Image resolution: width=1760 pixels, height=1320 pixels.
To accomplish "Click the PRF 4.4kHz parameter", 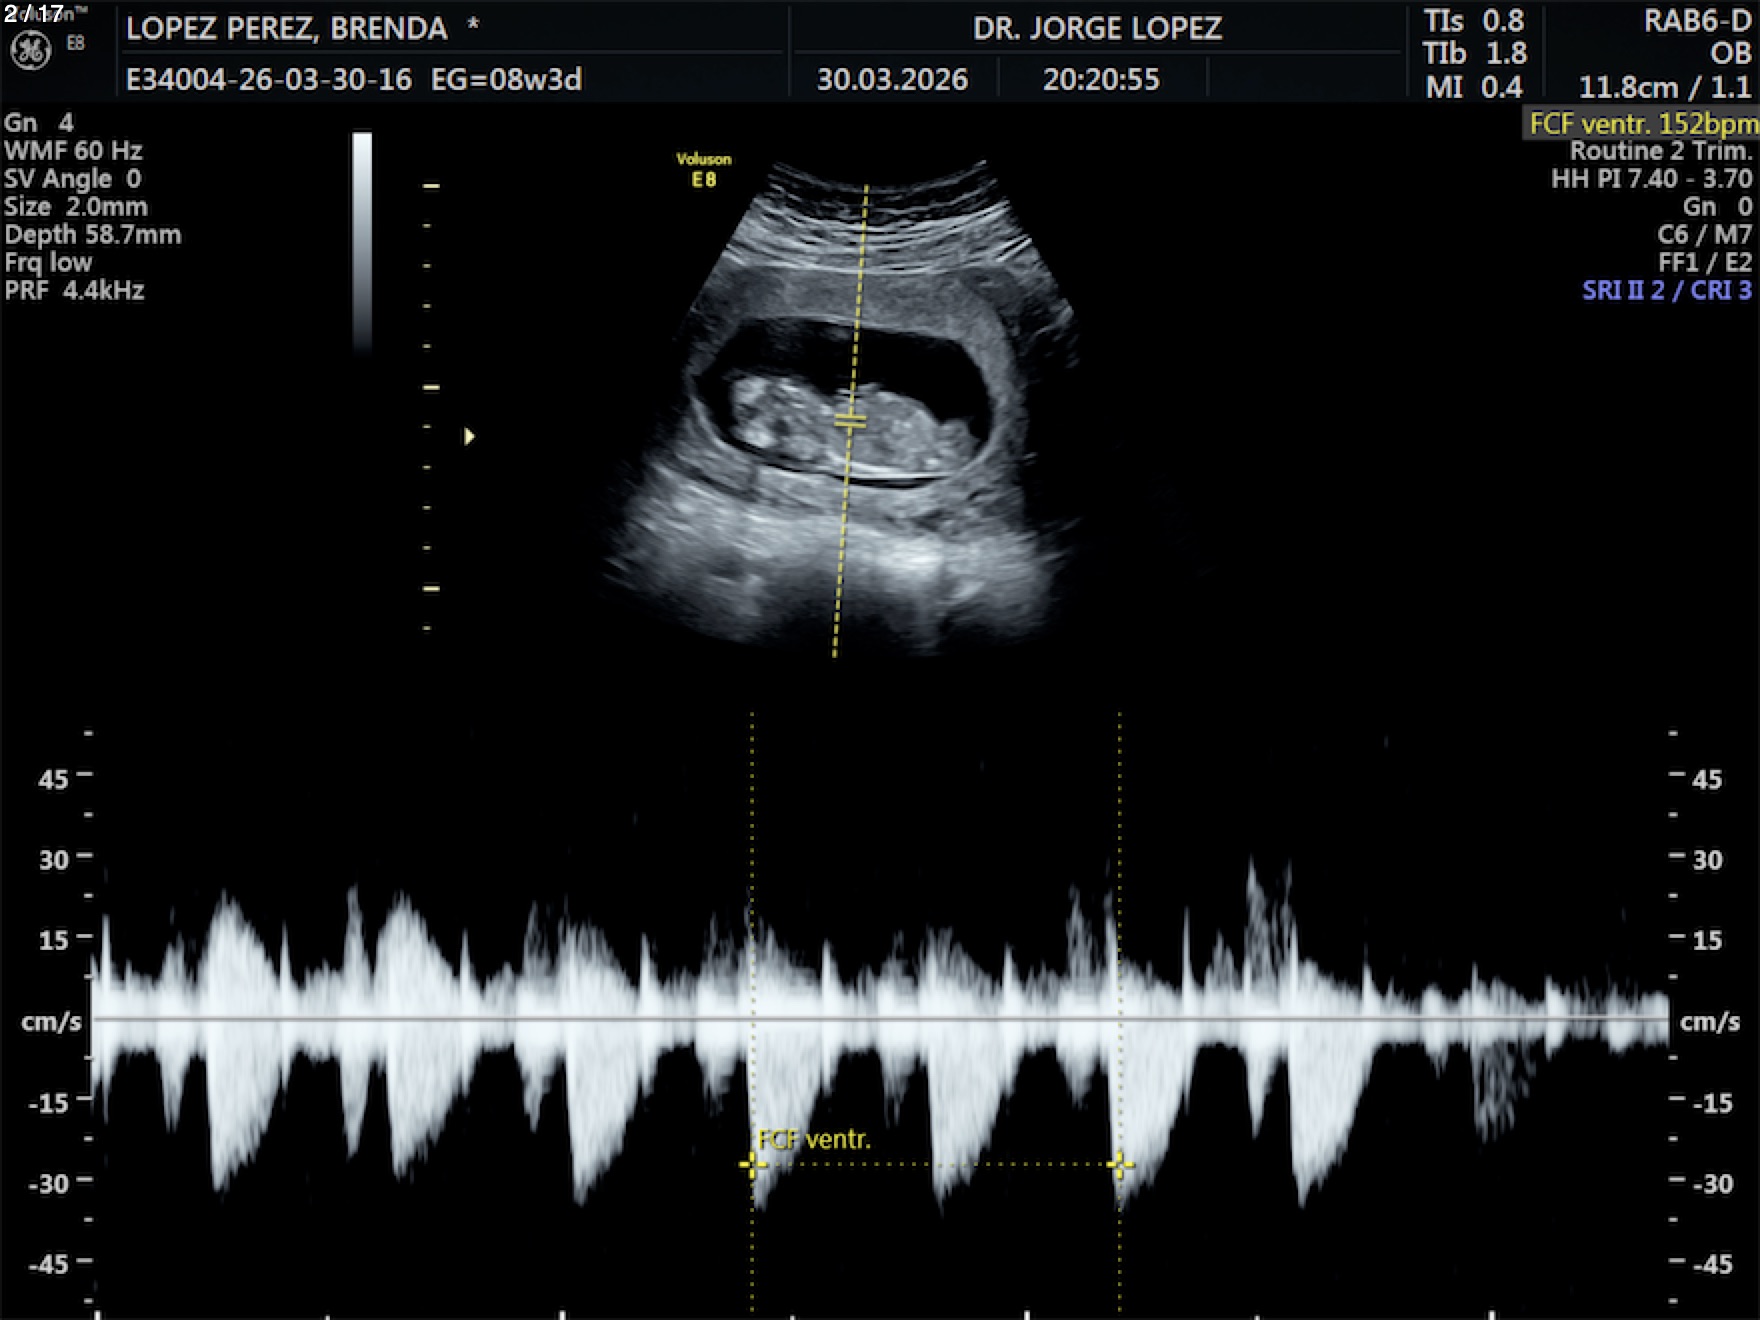I will click(x=75, y=291).
